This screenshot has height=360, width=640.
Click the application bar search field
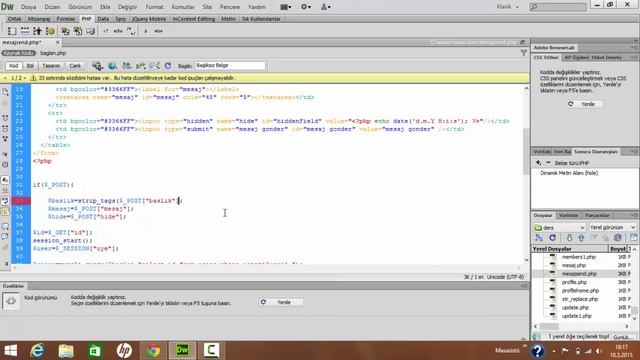[558, 7]
